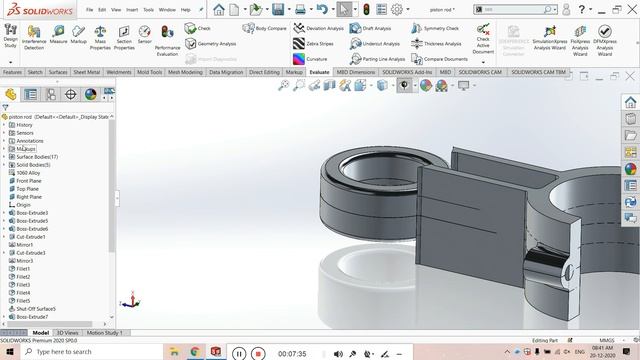The width and height of the screenshot is (640, 360).
Task: Open the FeatureManager Design Tree tab
Action: (x=11, y=94)
